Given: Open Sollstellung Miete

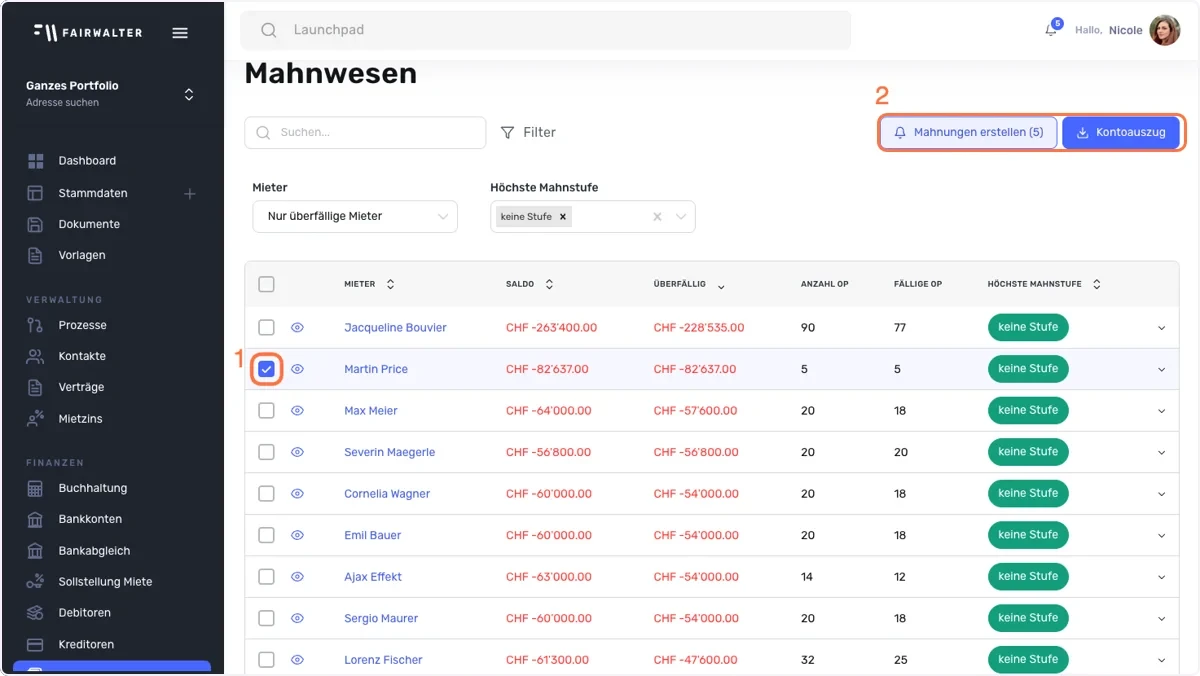Looking at the screenshot, I should click(105, 582).
